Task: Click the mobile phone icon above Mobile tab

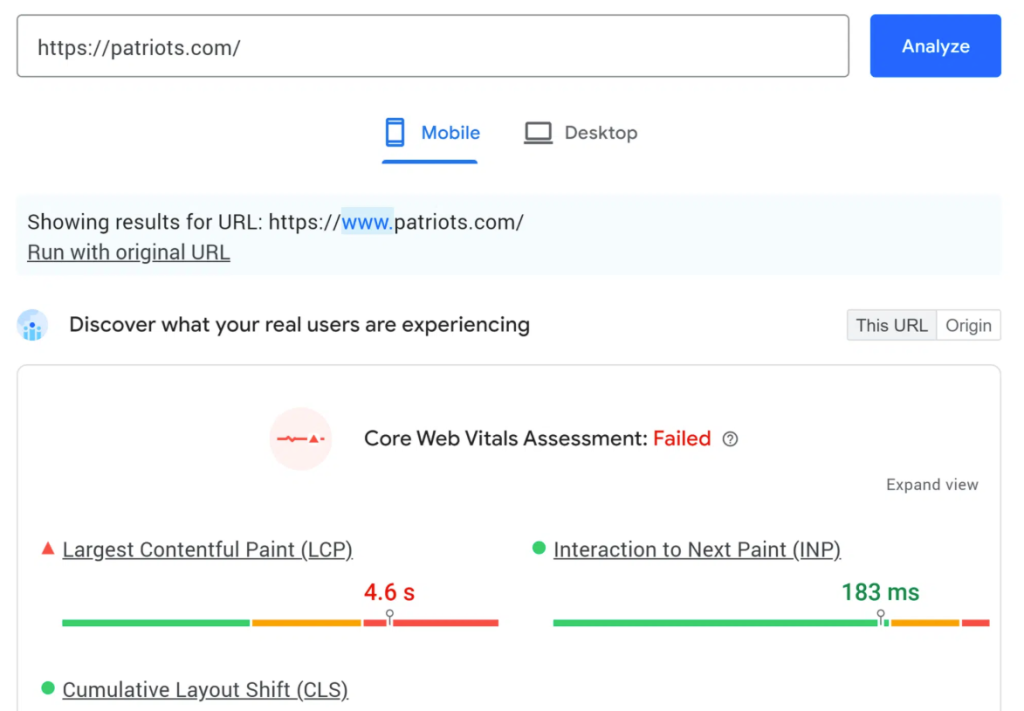Action: pyautogui.click(x=396, y=131)
